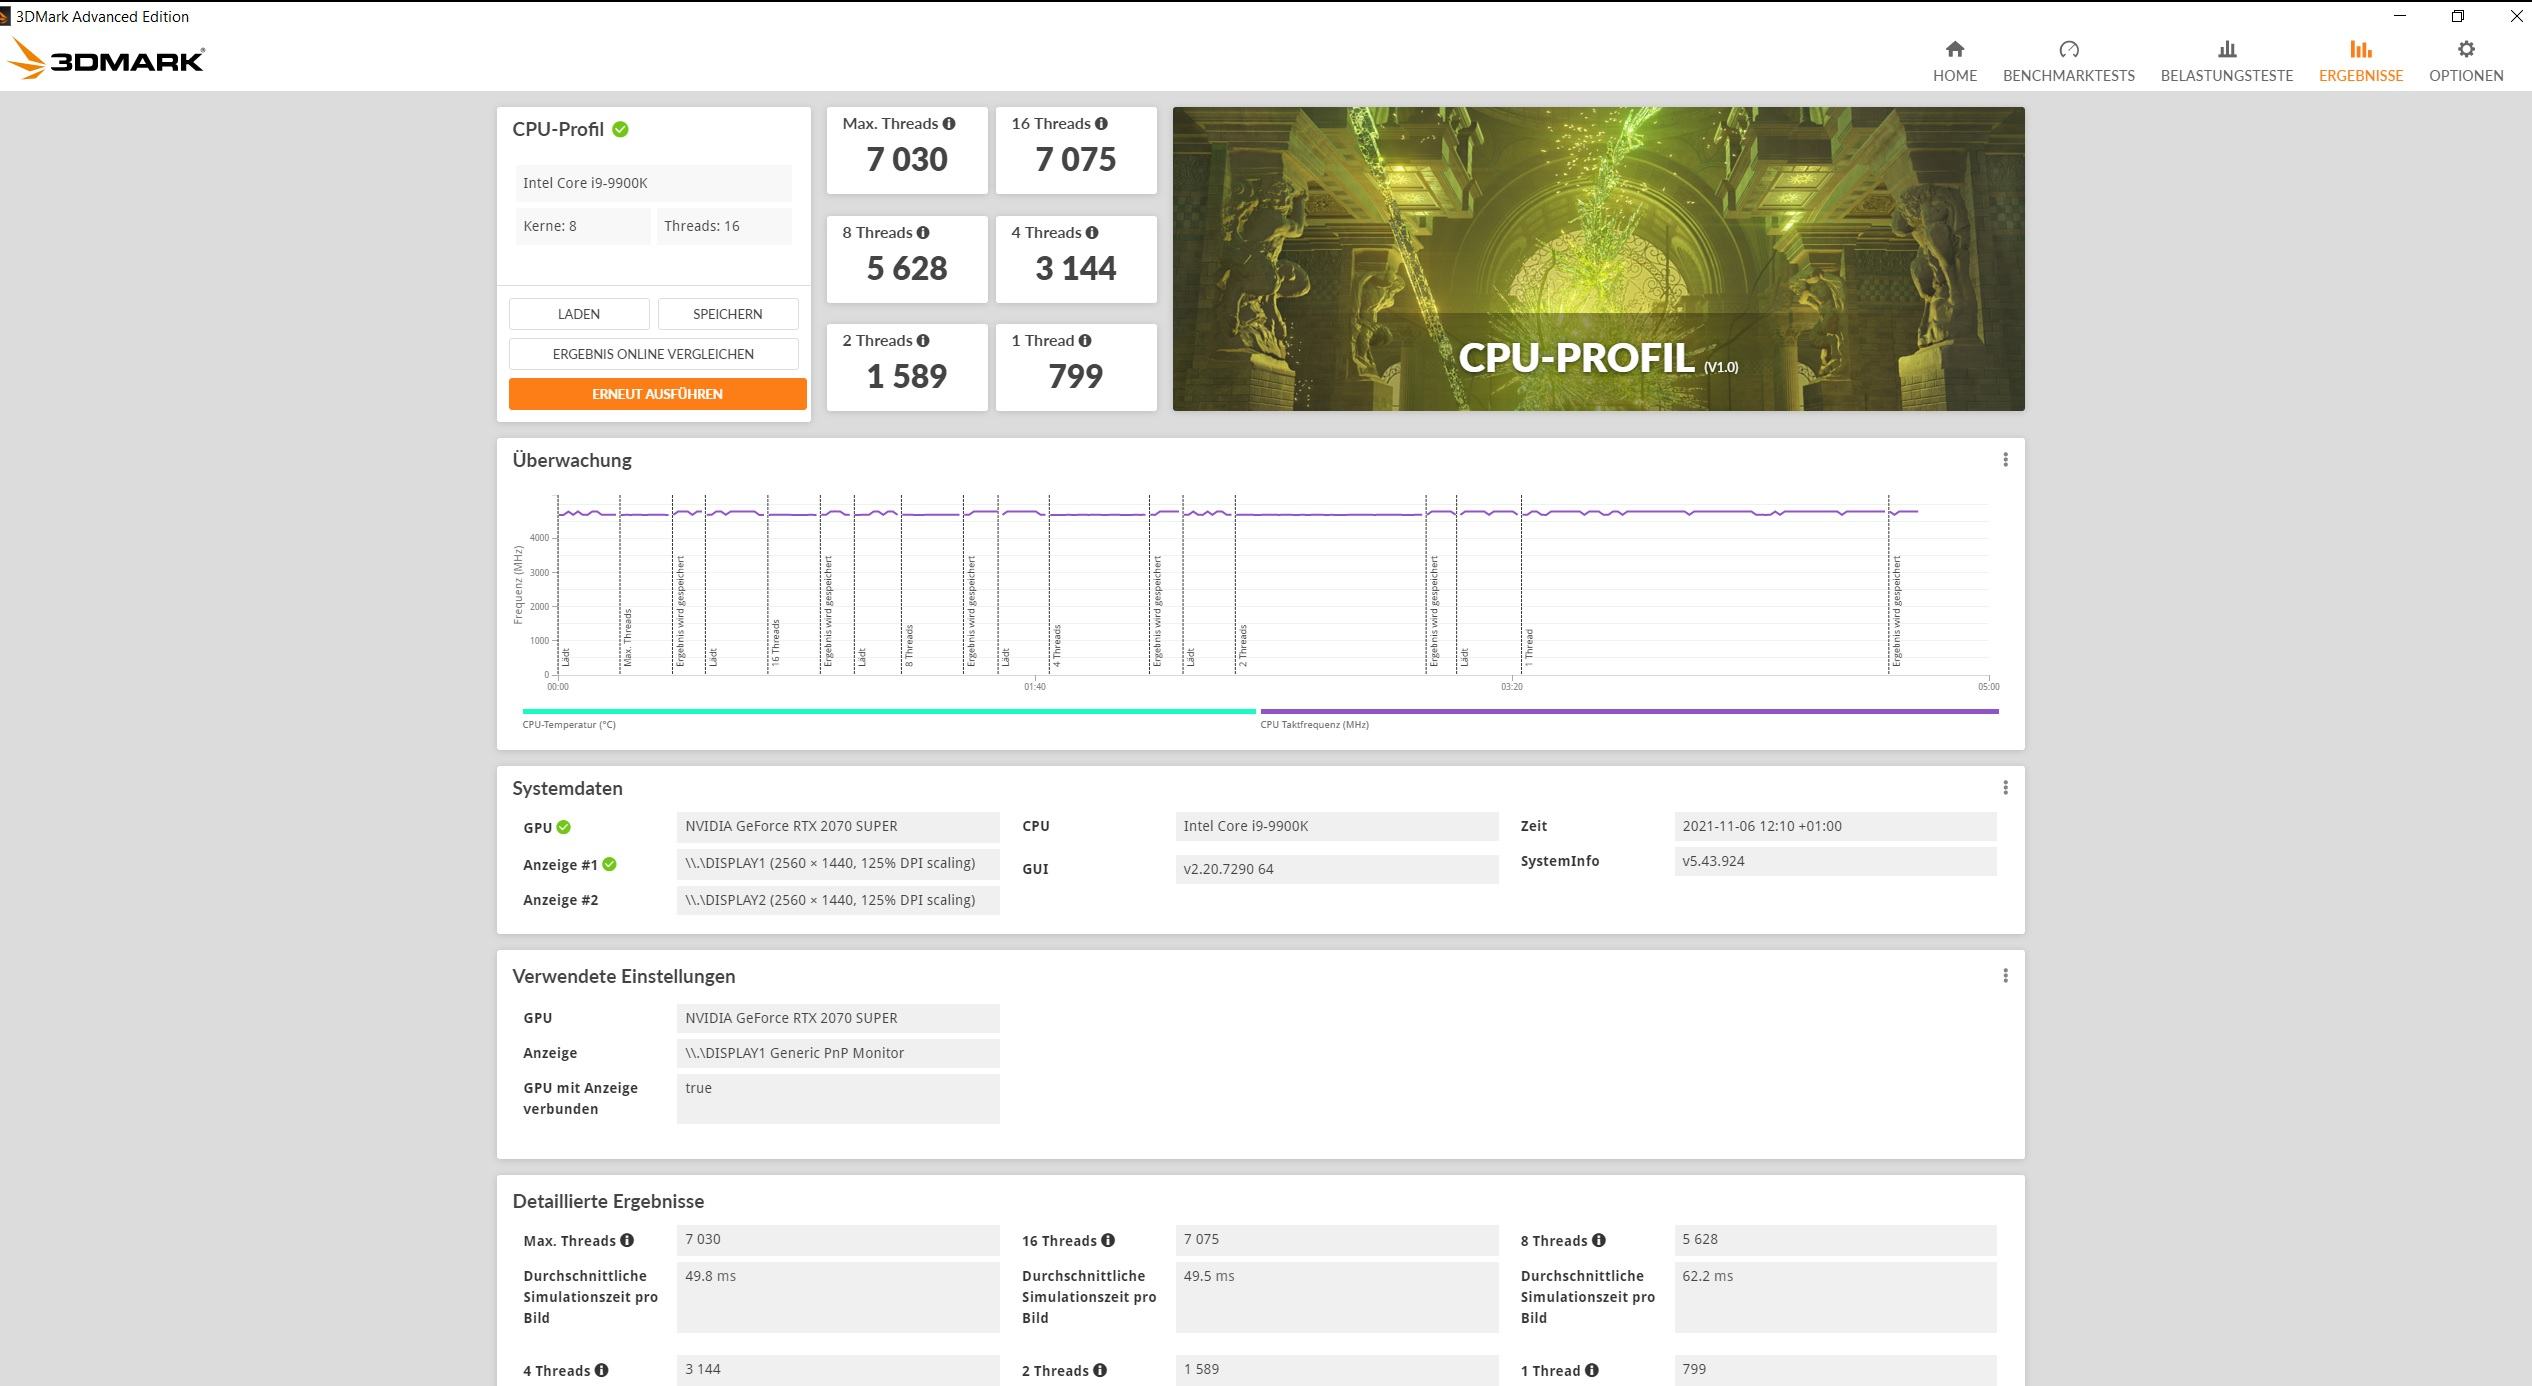The image size is (2532, 1386).
Task: Open the Systemdaten panel three-dot menu
Action: click(2005, 788)
